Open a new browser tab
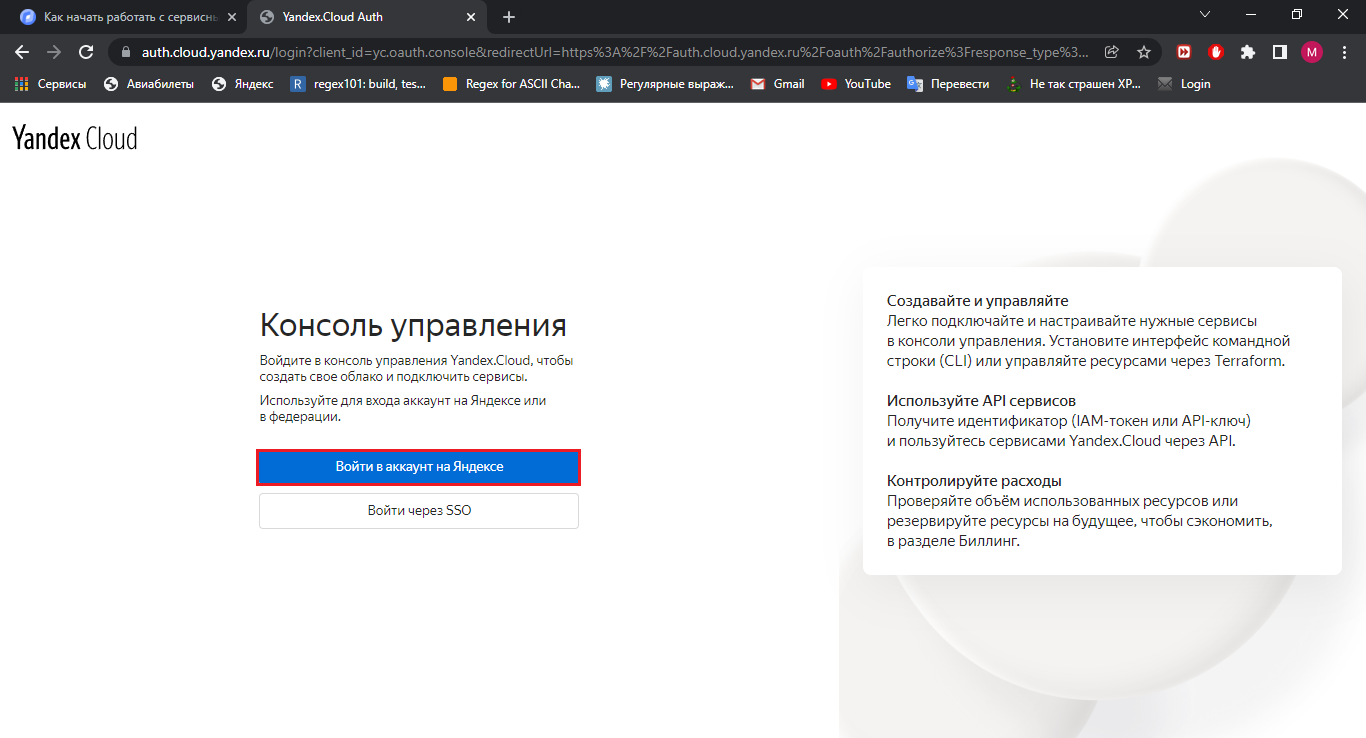The height and width of the screenshot is (738, 1366). tap(509, 17)
